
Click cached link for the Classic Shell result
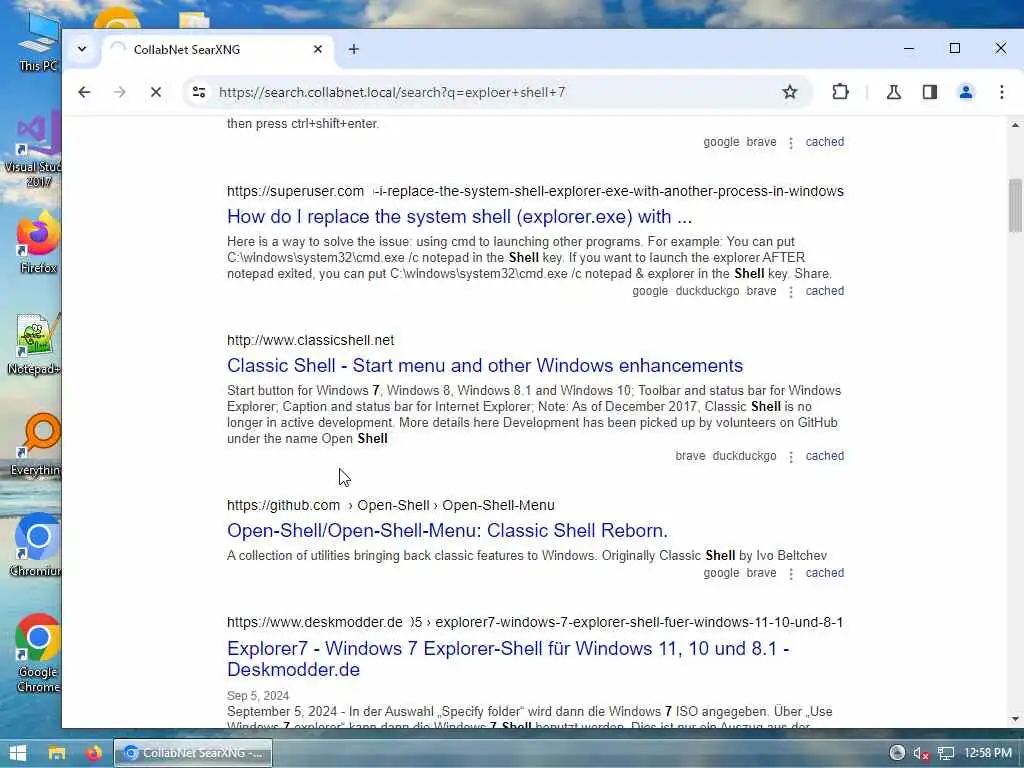click(824, 456)
